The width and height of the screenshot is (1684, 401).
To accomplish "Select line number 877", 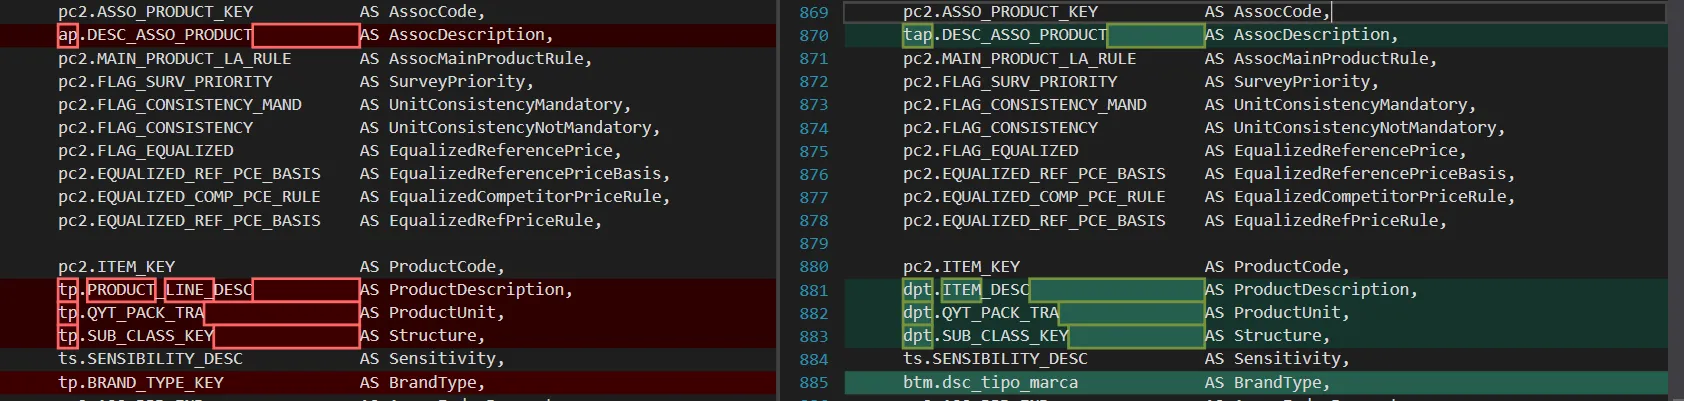I will pos(813,197).
